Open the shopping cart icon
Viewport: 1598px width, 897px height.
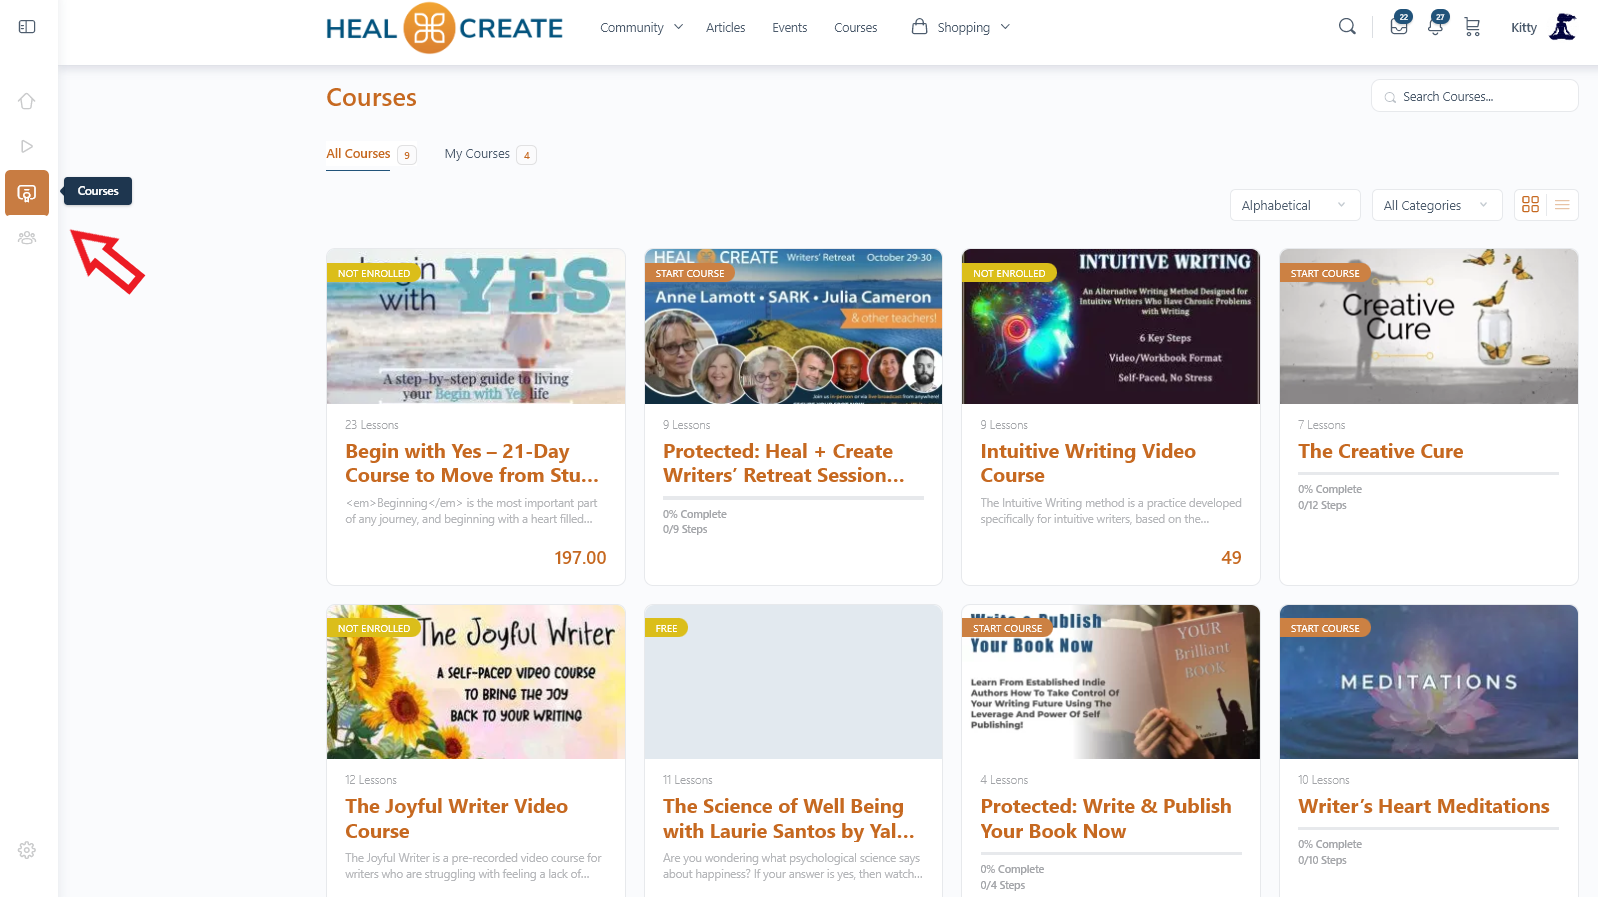pos(1472,27)
